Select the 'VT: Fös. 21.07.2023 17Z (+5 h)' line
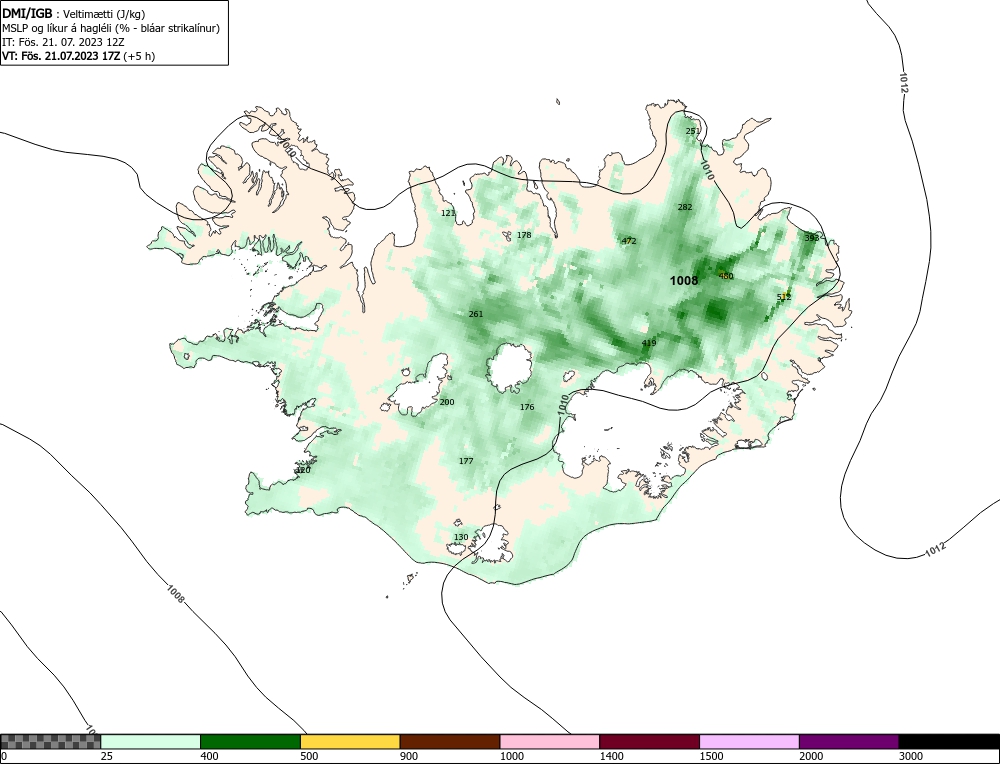 click(78, 55)
